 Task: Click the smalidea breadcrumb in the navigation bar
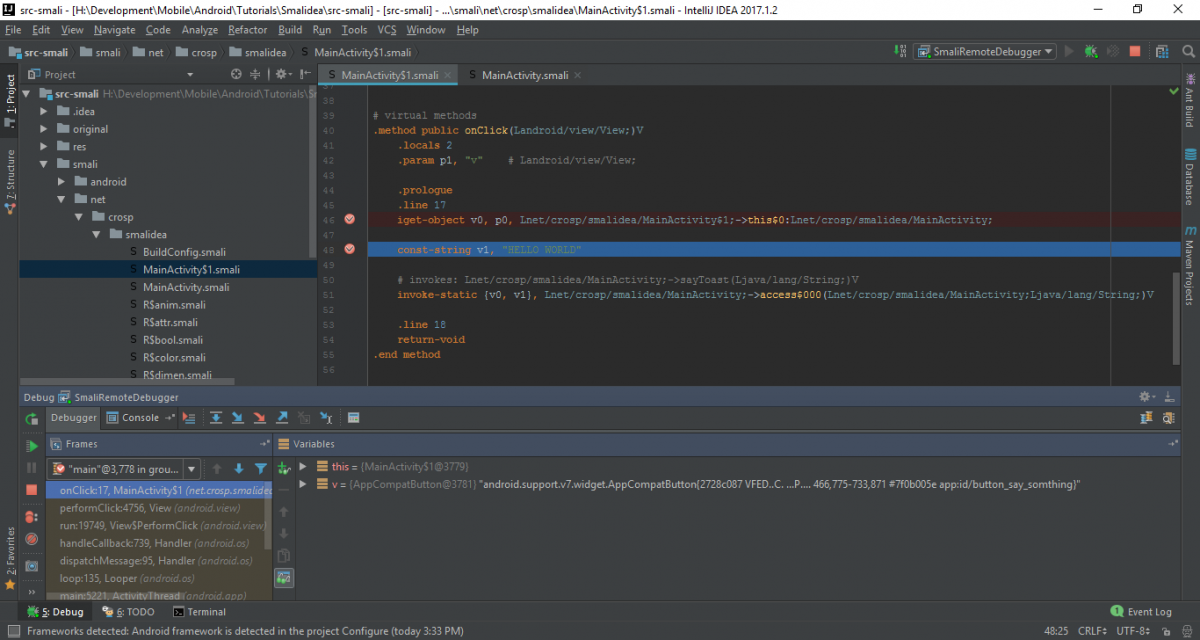coord(258,52)
